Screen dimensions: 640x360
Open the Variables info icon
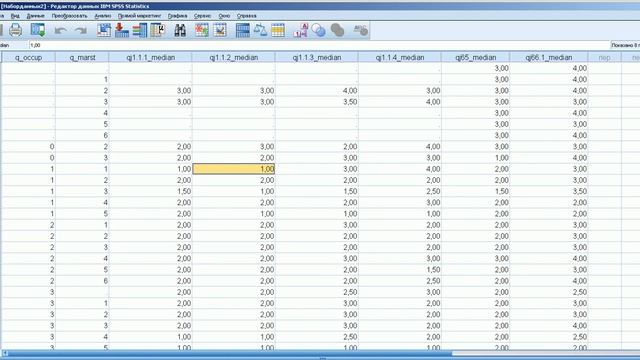coord(140,30)
